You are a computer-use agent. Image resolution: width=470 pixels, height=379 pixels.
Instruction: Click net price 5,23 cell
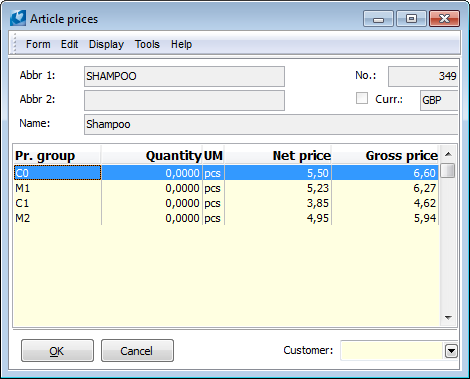point(278,188)
